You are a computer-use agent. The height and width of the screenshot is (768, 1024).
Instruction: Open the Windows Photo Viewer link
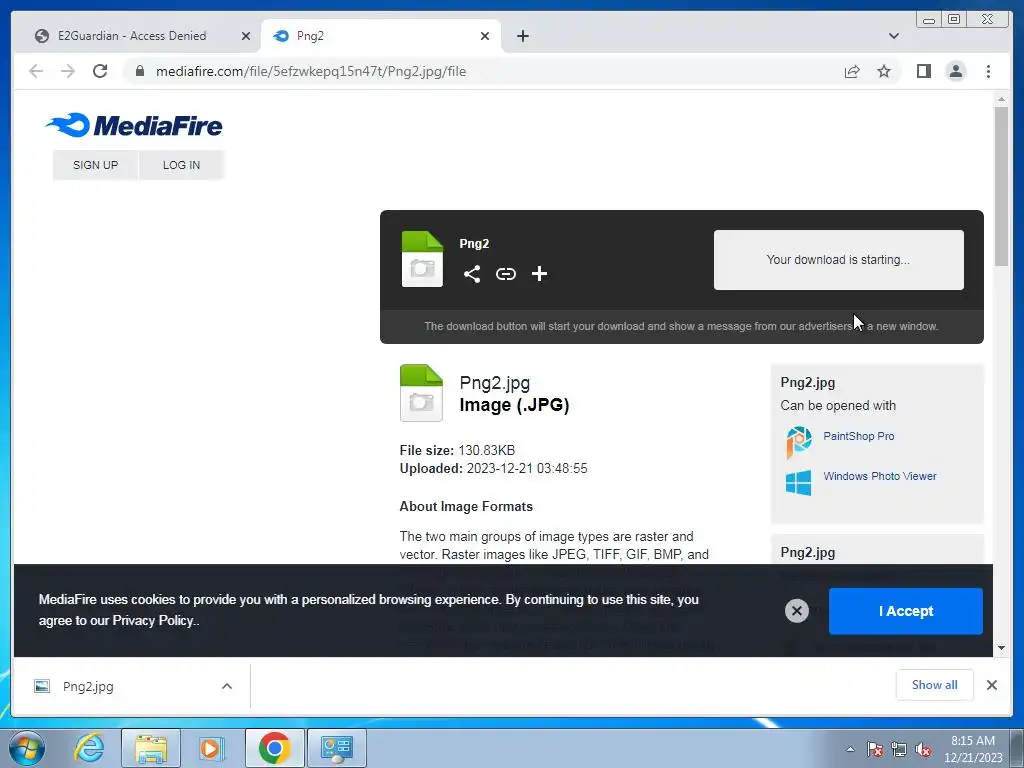pyautogui.click(x=880, y=476)
